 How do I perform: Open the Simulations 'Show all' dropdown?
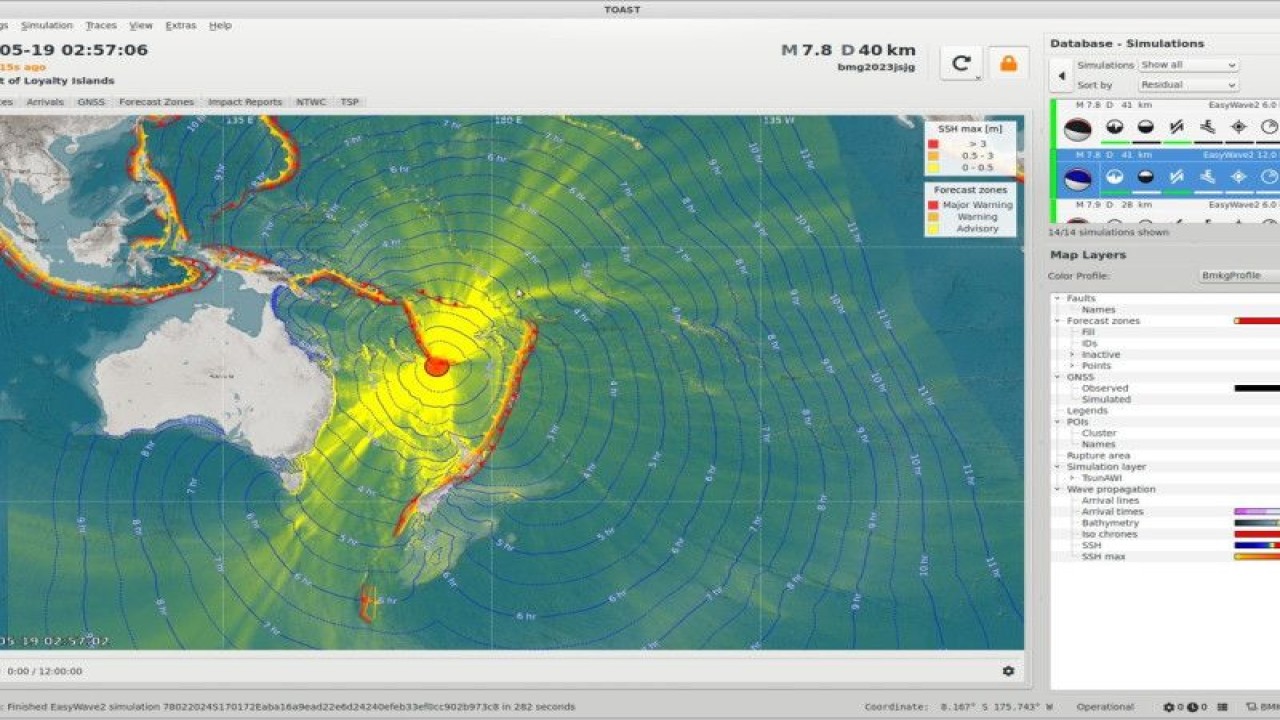click(x=1188, y=65)
